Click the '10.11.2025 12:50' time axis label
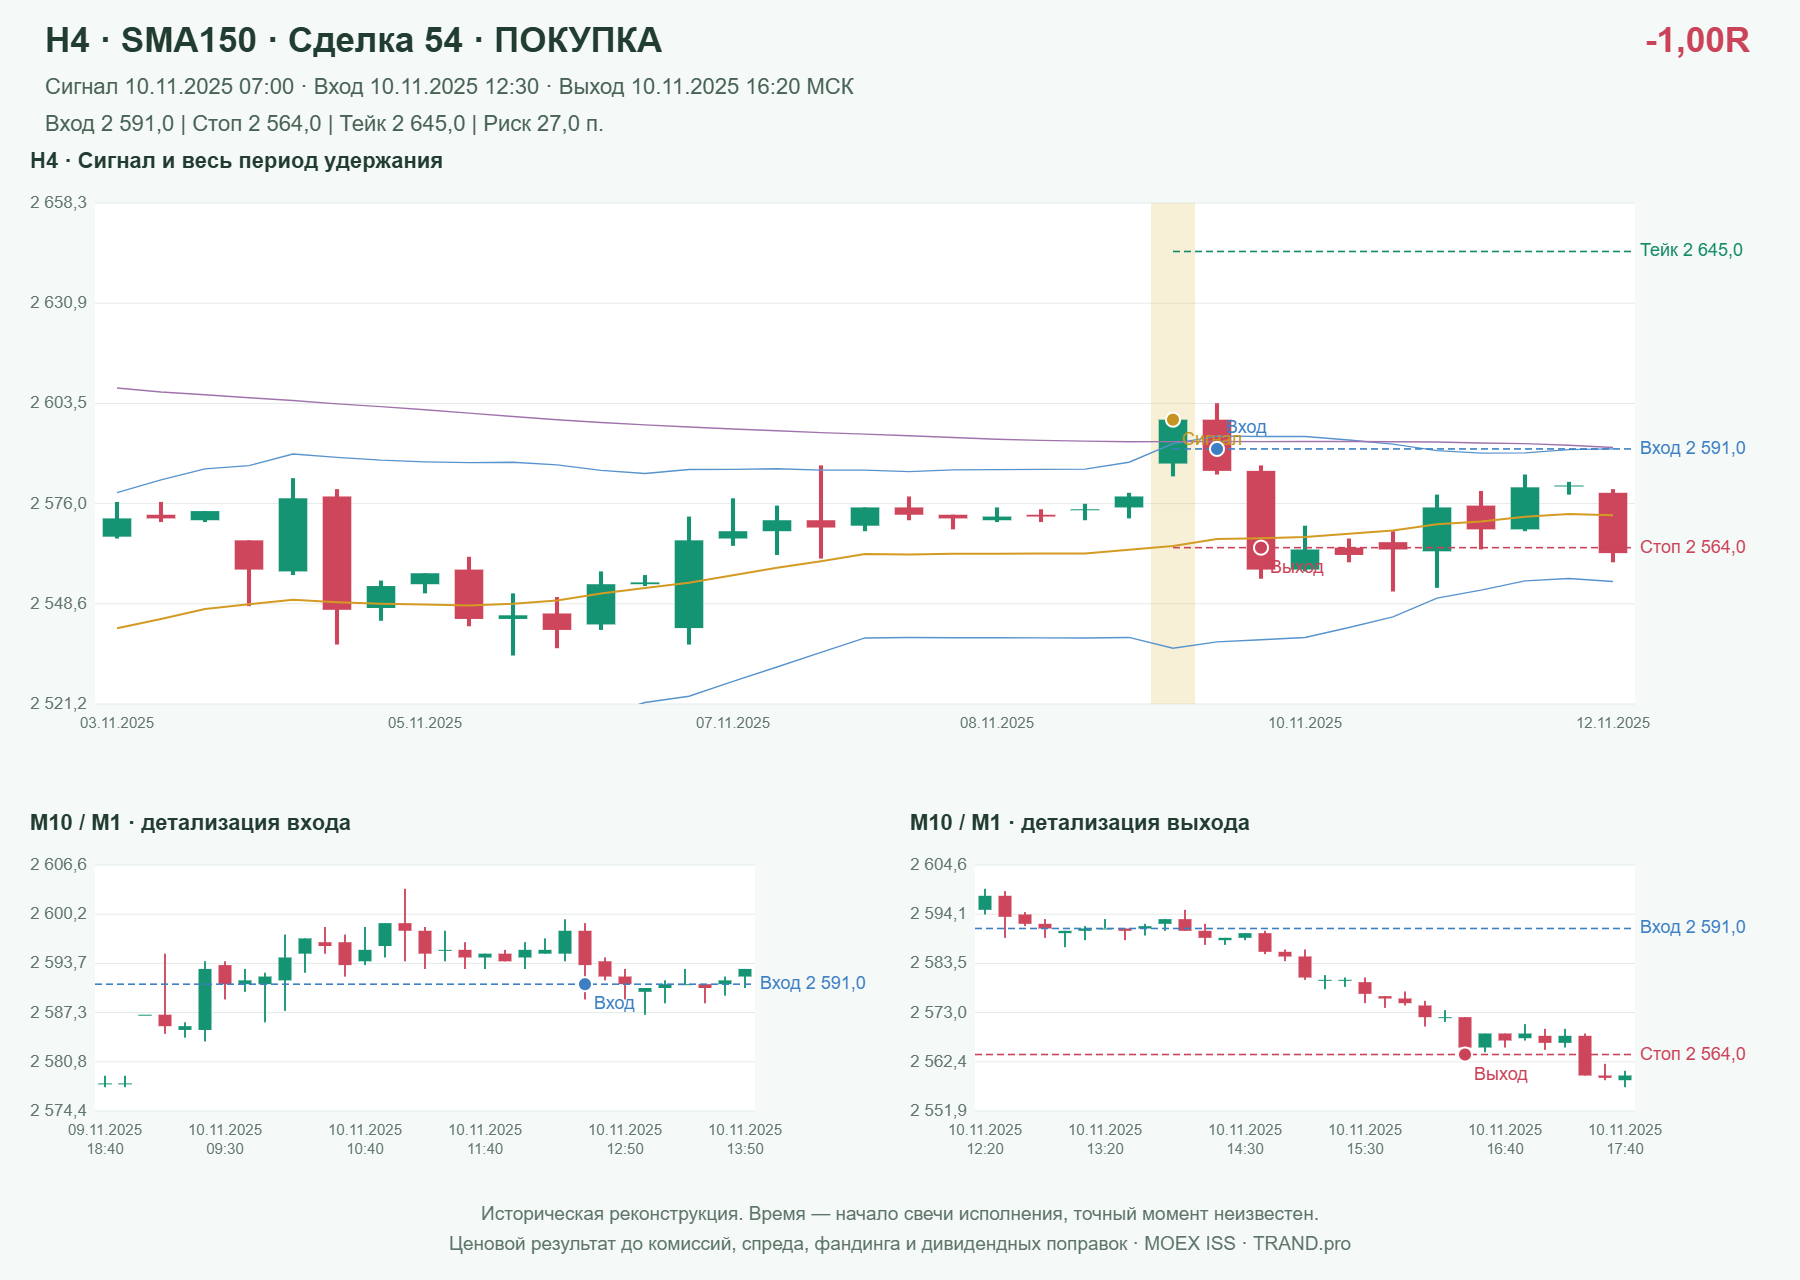This screenshot has height=1280, width=1800. (x=625, y=1139)
